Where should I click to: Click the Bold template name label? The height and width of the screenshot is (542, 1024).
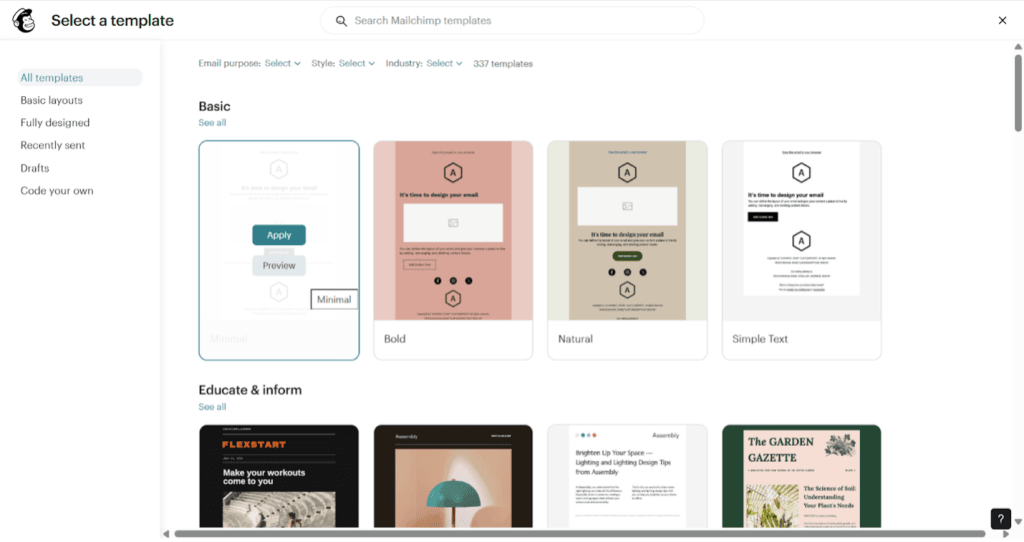tap(394, 339)
